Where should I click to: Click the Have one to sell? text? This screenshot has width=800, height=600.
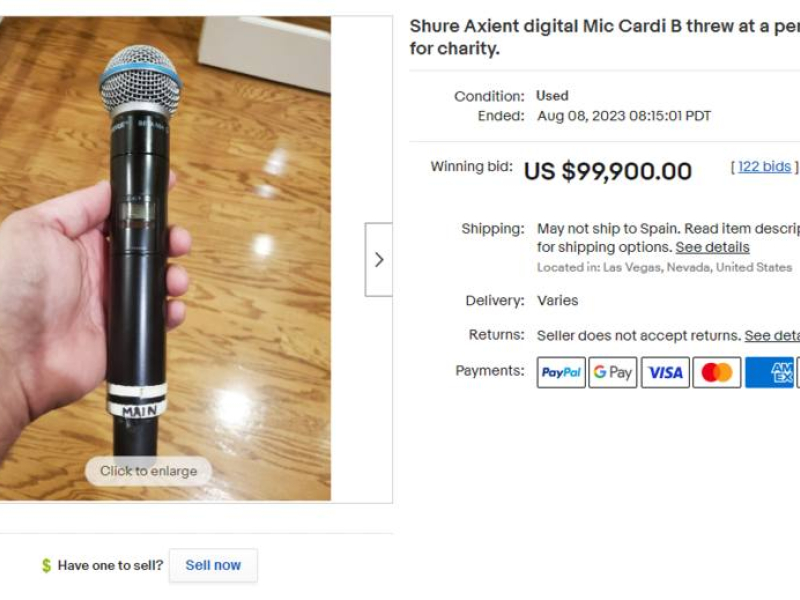click(110, 566)
